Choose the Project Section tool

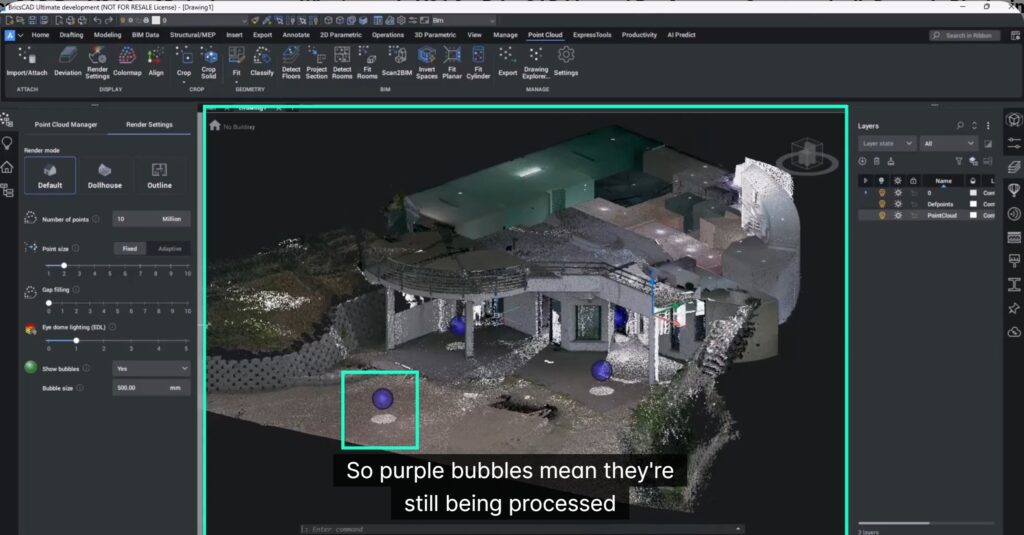click(317, 63)
